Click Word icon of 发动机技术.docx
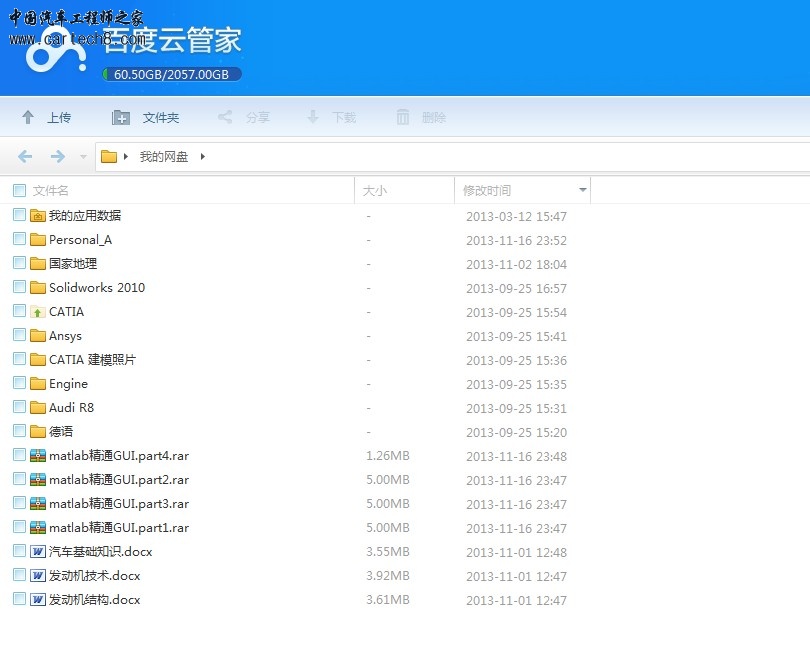Viewport: 810px width, 653px height. tap(38, 575)
